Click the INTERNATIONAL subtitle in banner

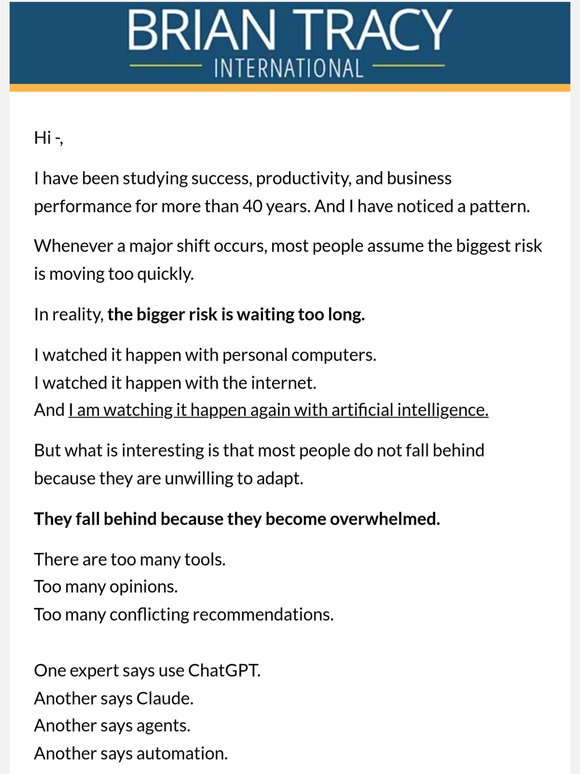[288, 69]
